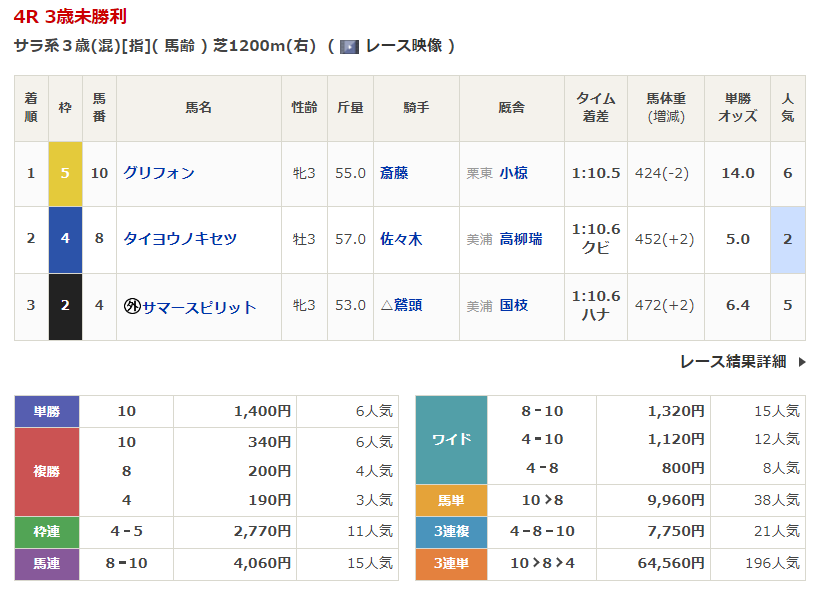Click the yellow frame 5 swatch
Screen dimensions: 821x590
pos(65,173)
